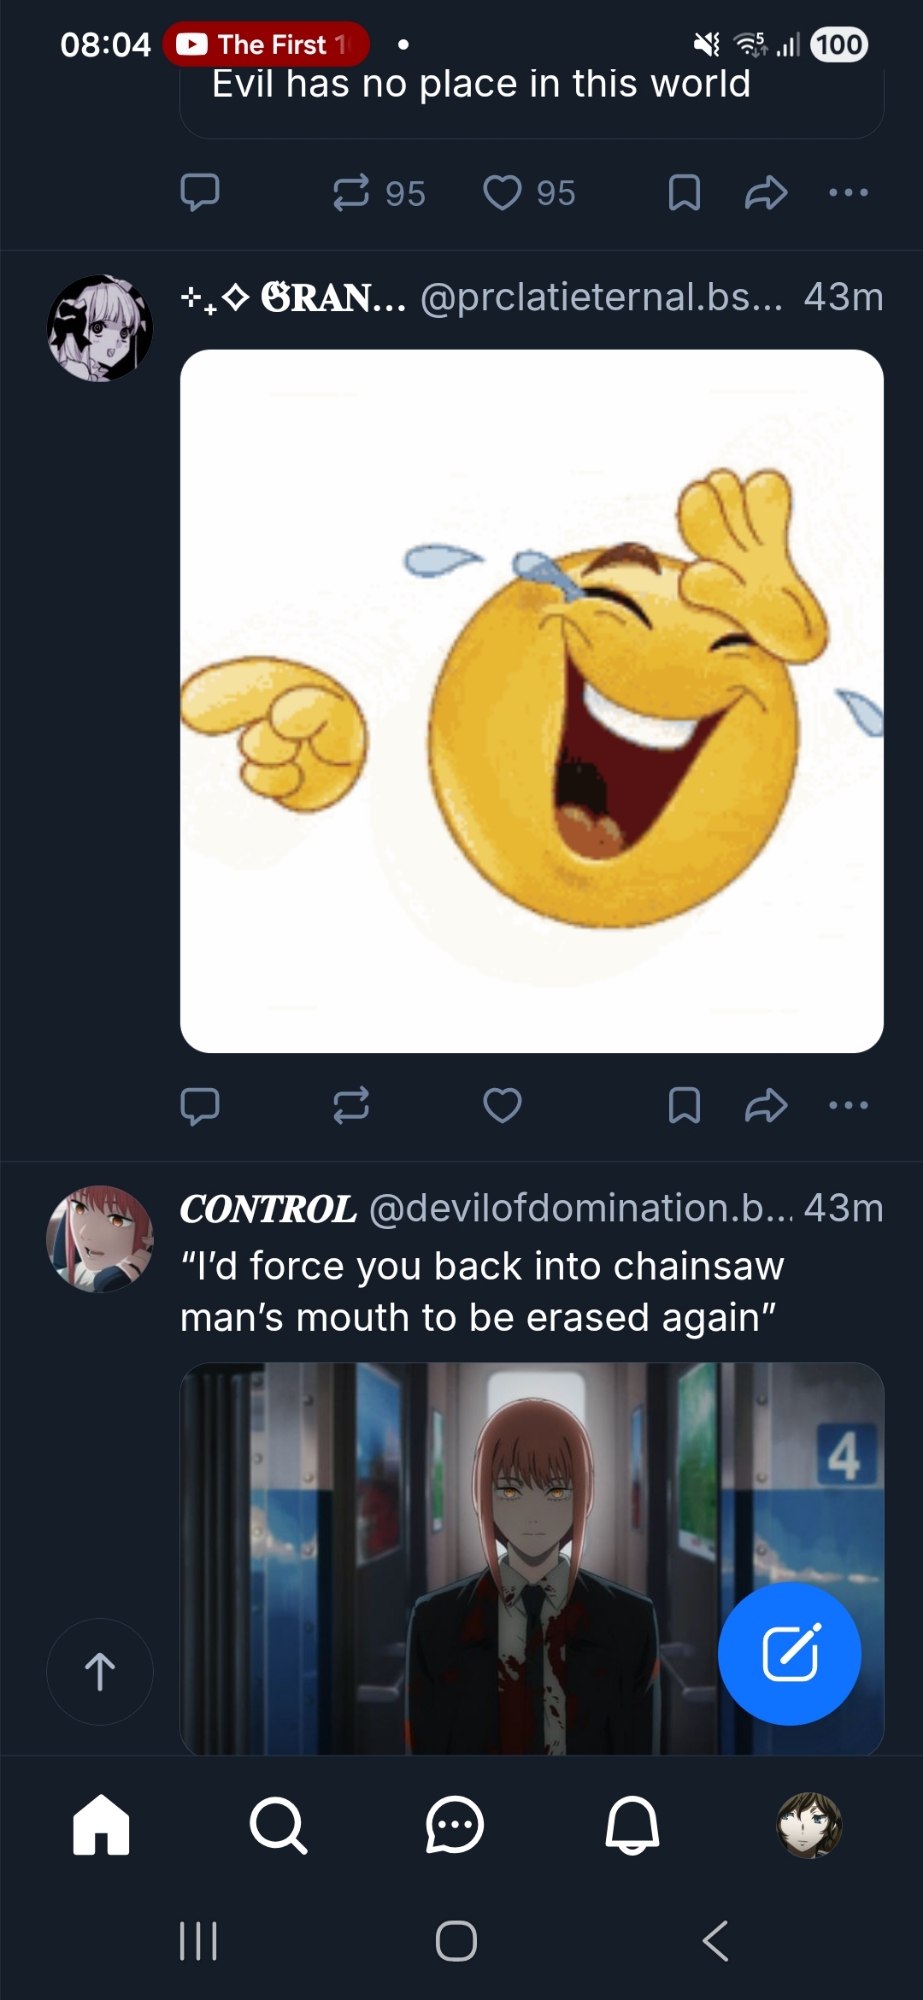Image resolution: width=923 pixels, height=2000 pixels.
Task: Repost the laughing emoji post
Action: (x=351, y=1105)
